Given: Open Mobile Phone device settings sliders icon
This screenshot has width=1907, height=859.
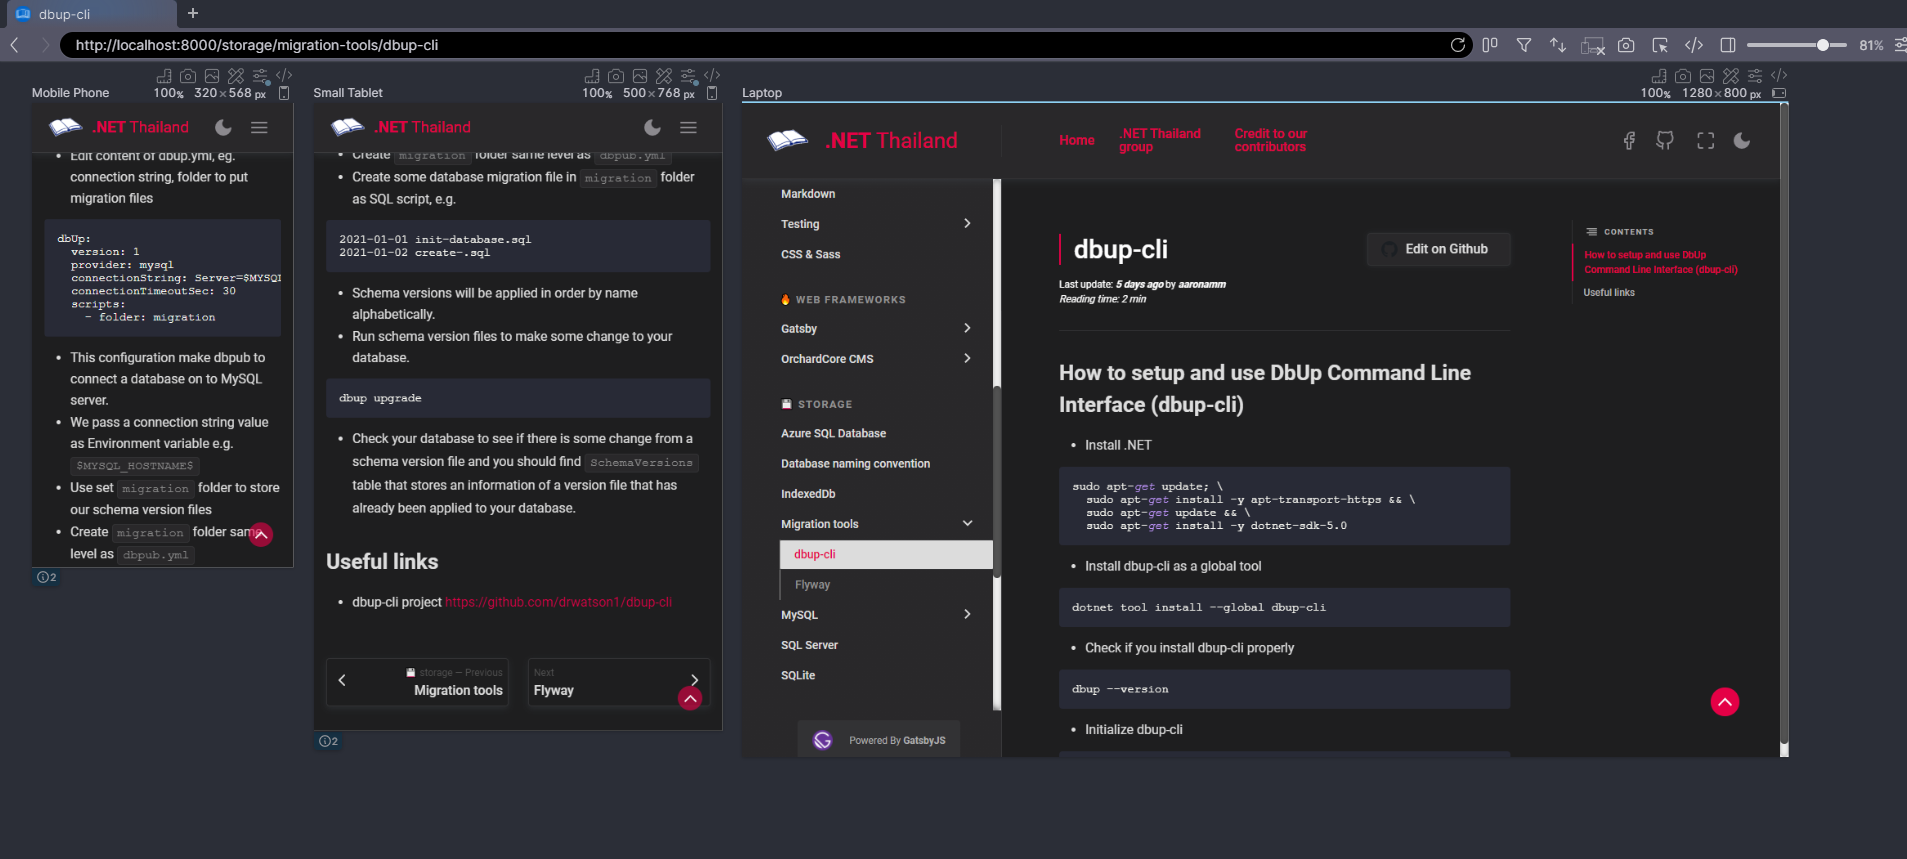Looking at the screenshot, I should tap(260, 76).
